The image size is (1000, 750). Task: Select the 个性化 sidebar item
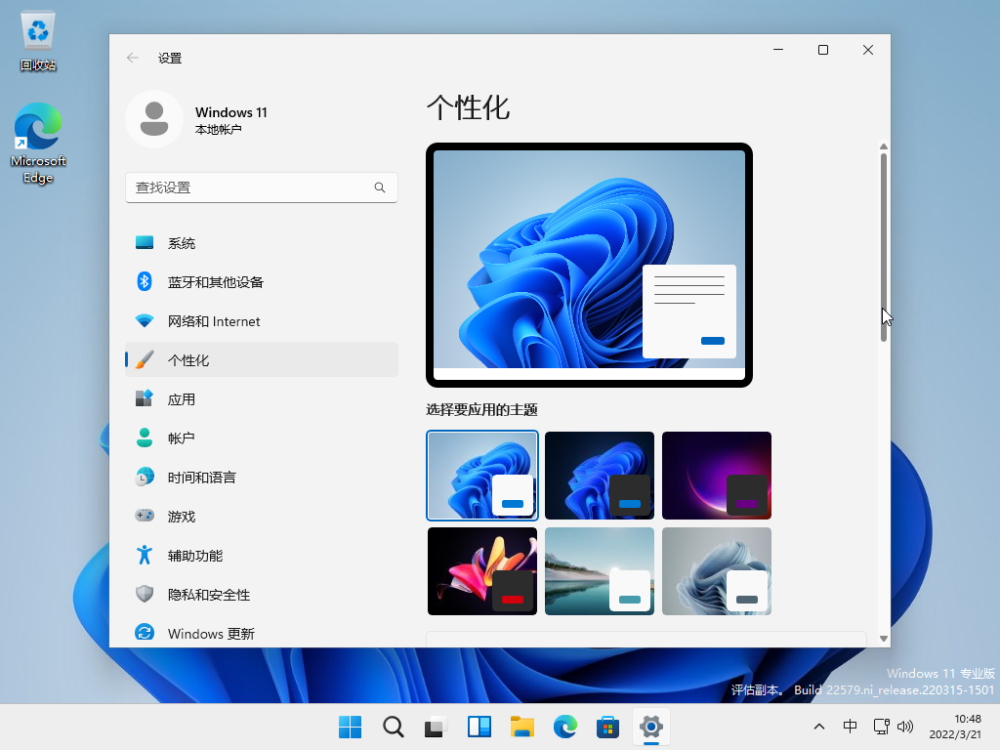pos(188,360)
